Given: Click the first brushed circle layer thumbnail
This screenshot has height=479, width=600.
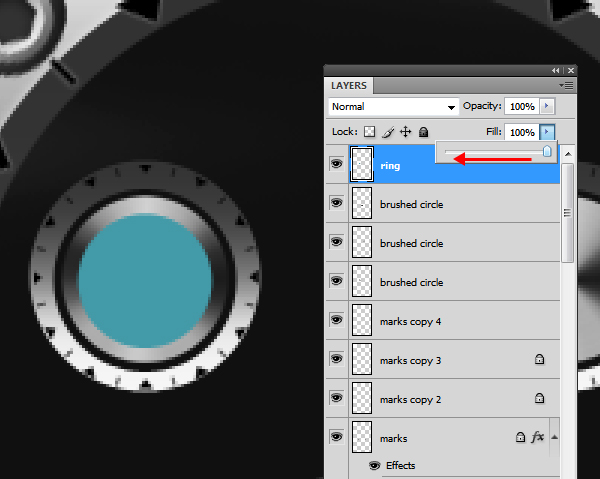Looking at the screenshot, I should pyautogui.click(x=362, y=203).
